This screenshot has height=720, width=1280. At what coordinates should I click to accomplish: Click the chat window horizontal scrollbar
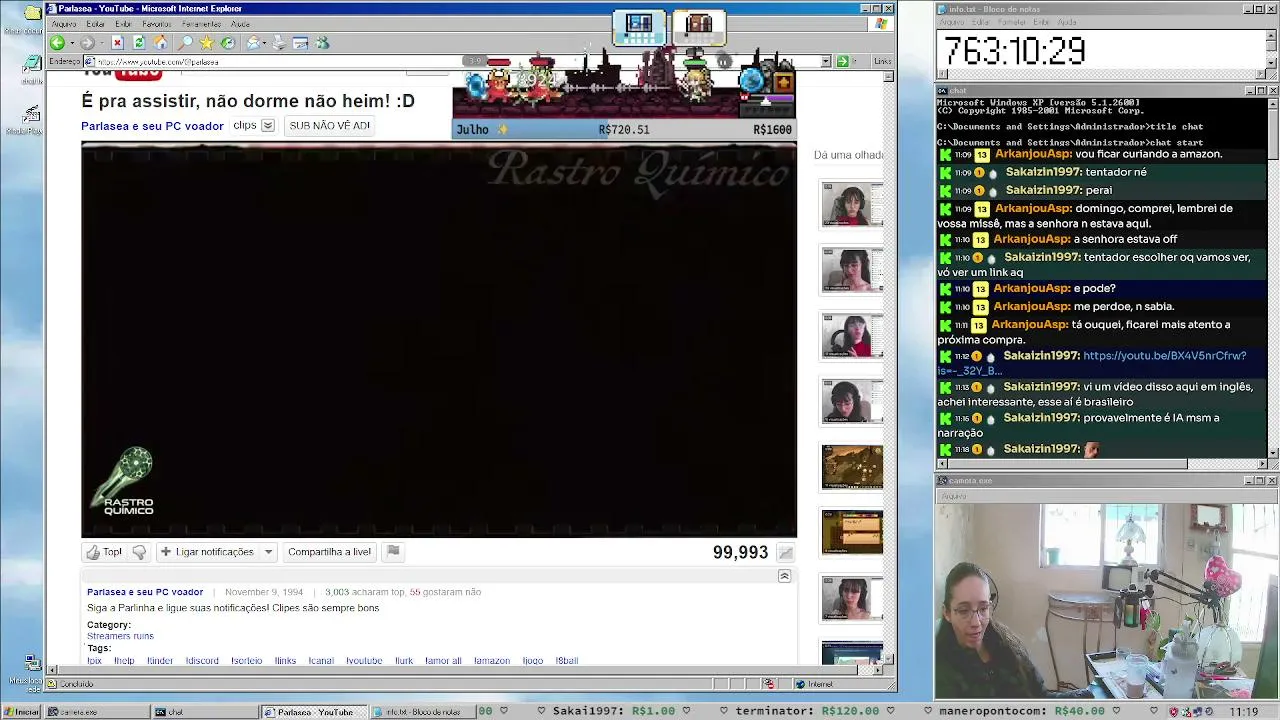click(1102, 464)
